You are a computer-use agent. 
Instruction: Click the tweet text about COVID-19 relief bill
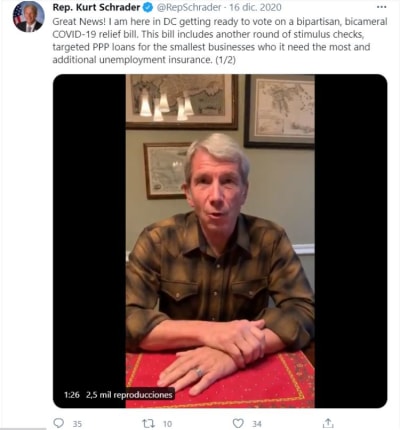point(220,41)
